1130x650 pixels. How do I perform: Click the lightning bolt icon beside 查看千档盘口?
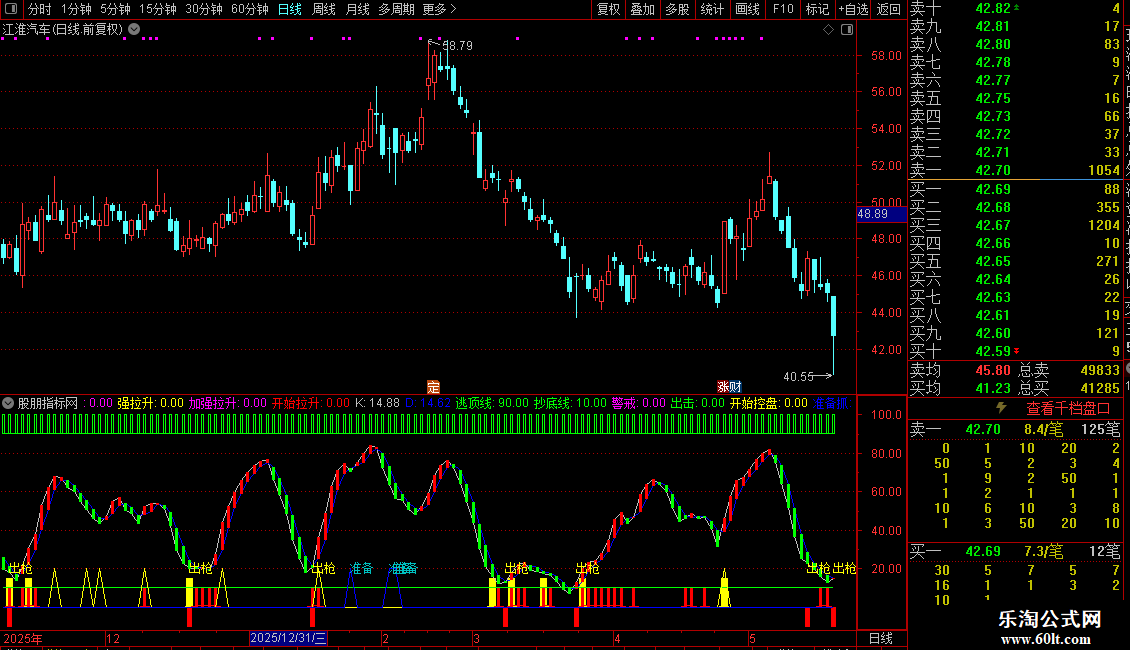[1001, 408]
